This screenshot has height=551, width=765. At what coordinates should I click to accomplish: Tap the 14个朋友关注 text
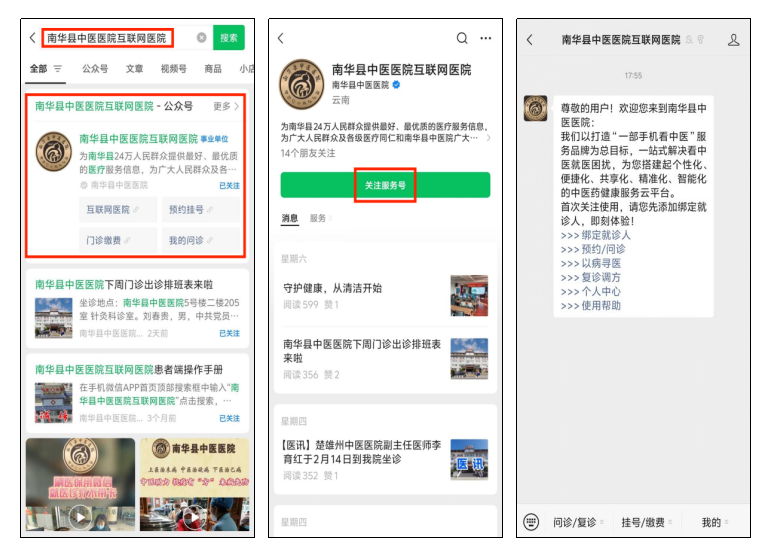[308, 153]
